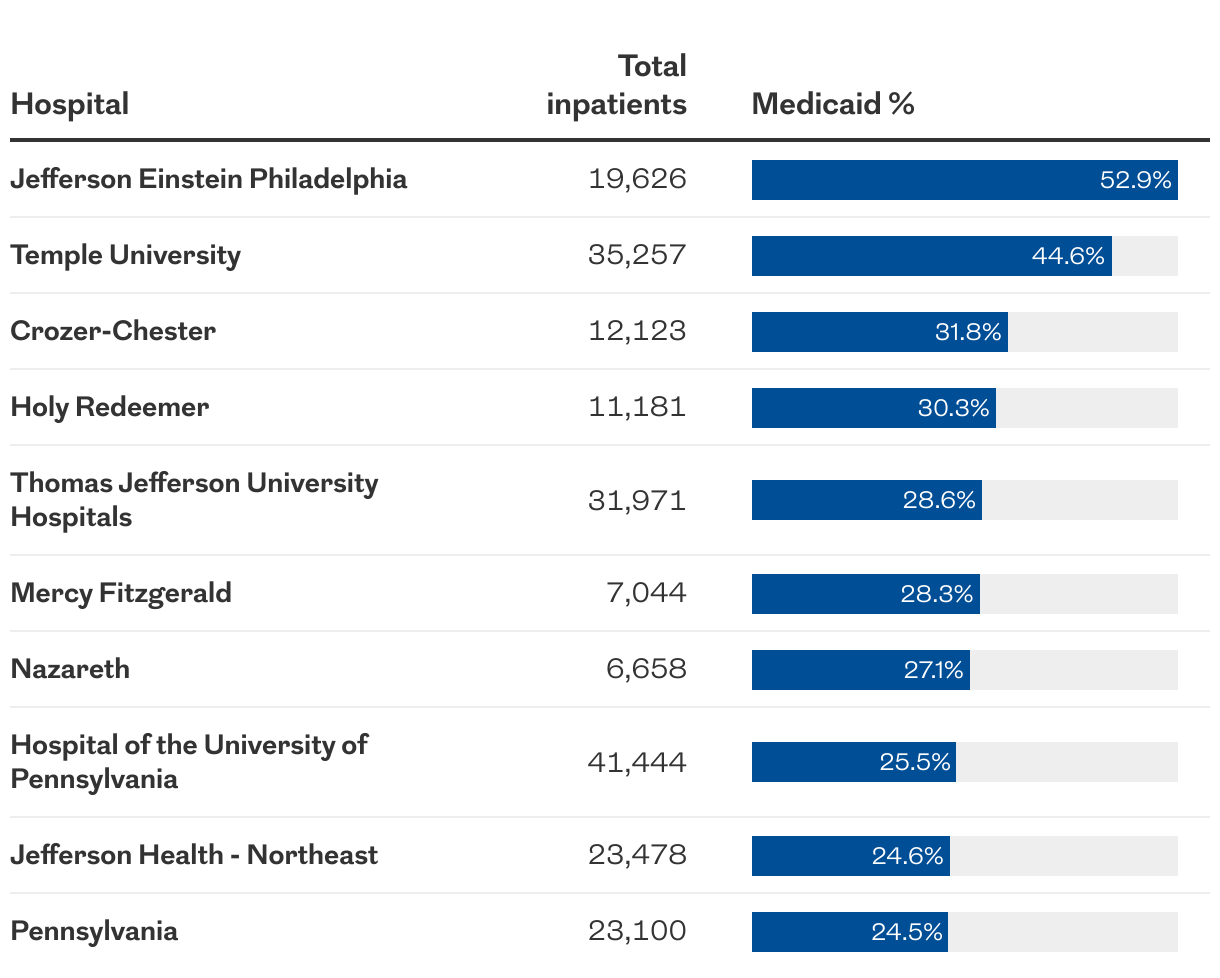Click the Hospital column header
1220x978 pixels.
point(70,104)
